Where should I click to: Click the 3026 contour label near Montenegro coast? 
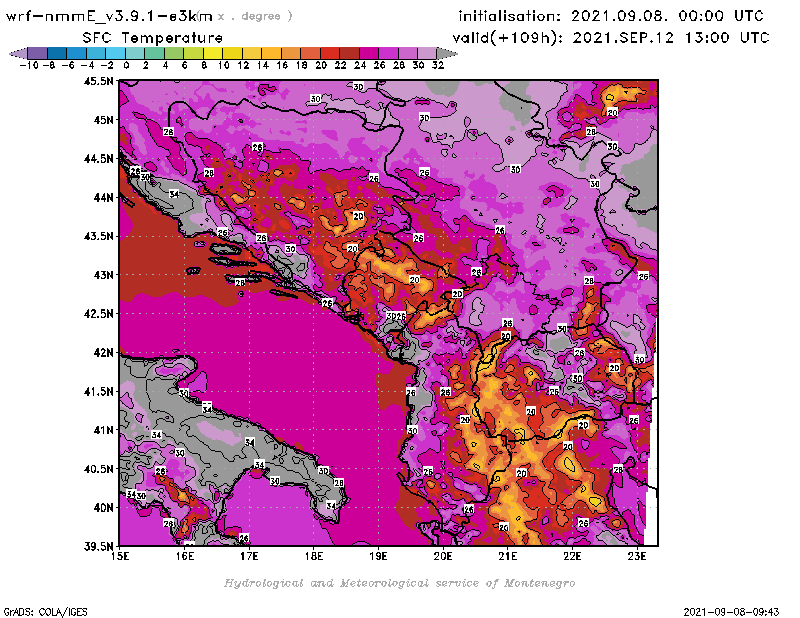[396, 316]
